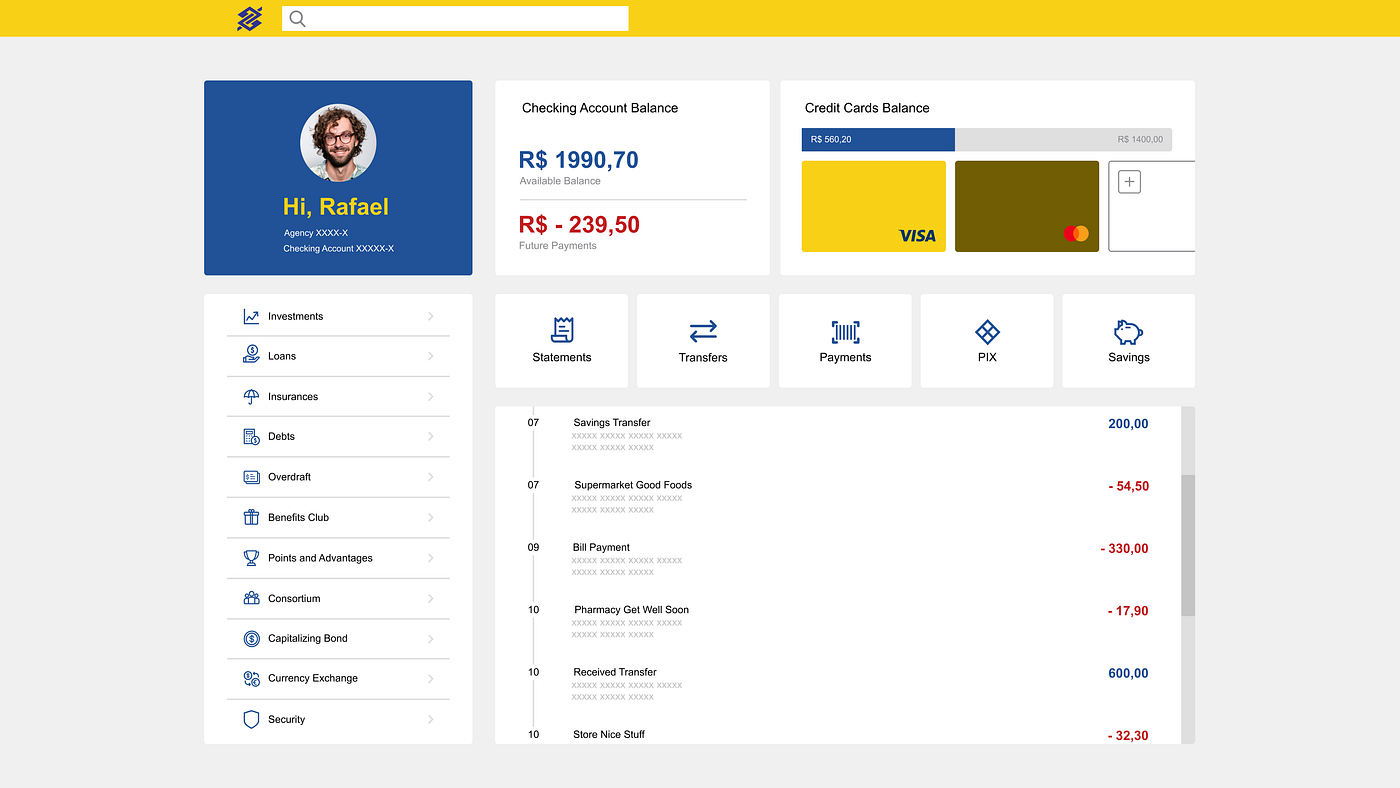Click the Agency XXXX-X text

(316, 233)
